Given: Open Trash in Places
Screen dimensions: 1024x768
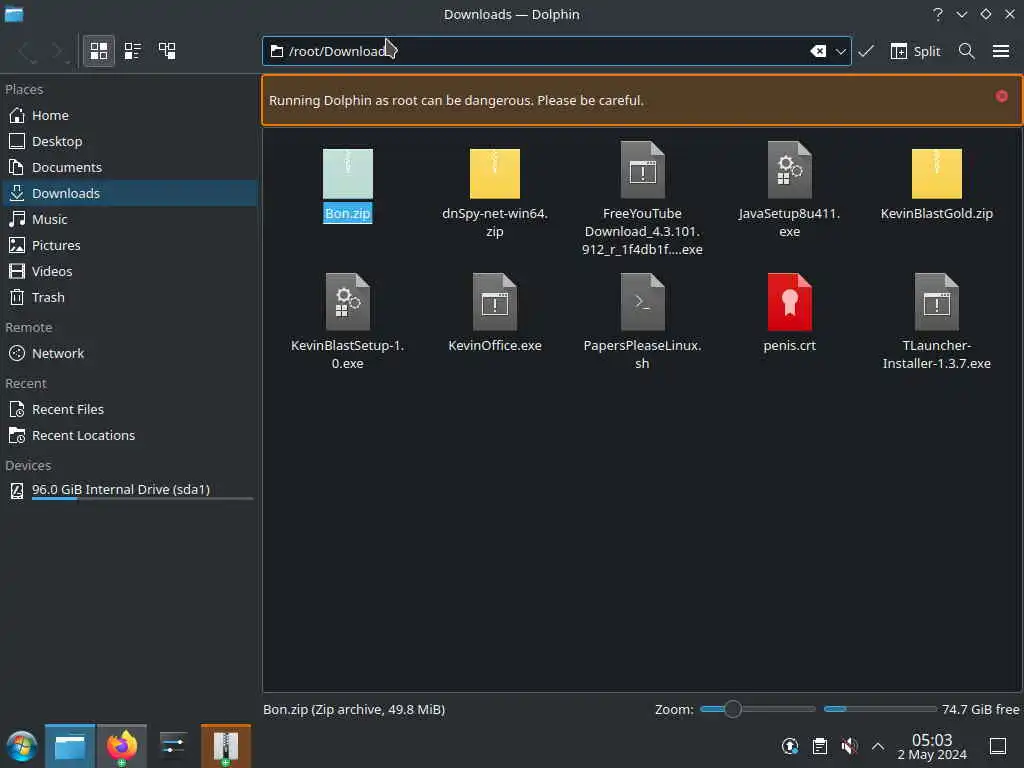Looking at the screenshot, I should click(129, 297).
